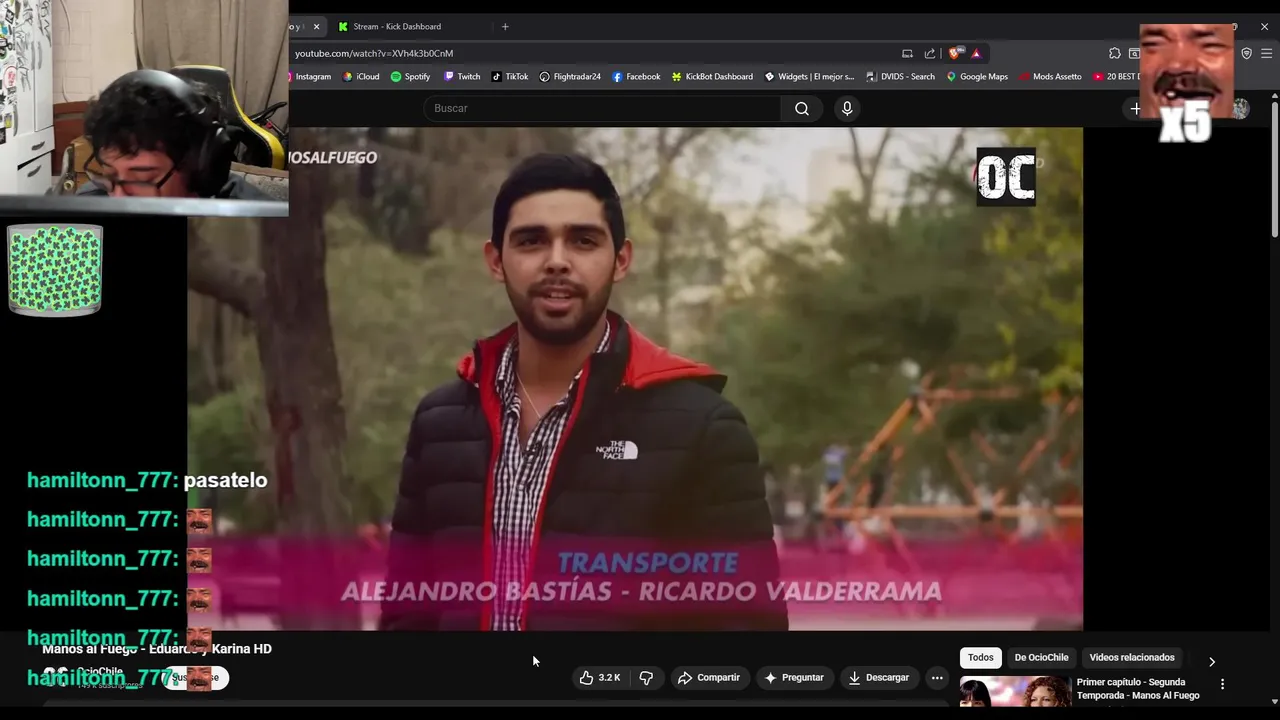Screen dimensions: 1280x720
Task: Open the Compartir share dialog
Action: 709,677
